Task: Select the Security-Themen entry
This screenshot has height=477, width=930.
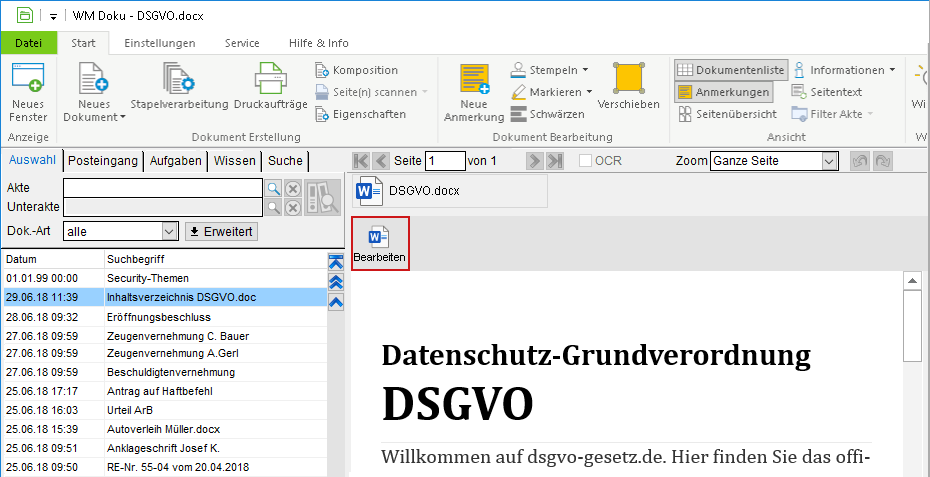Action: [165, 278]
